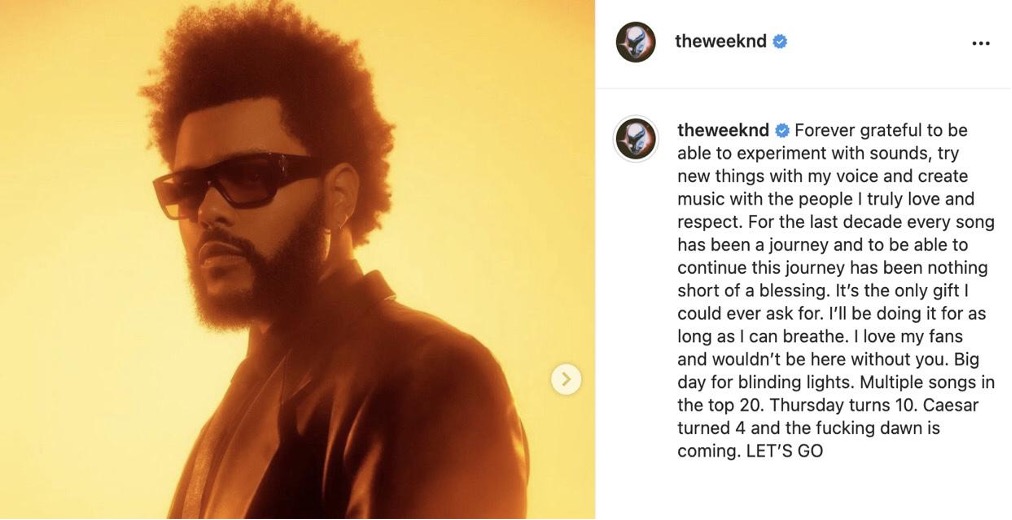
Task: Click 'For the last decade every song'
Action: click(870, 223)
